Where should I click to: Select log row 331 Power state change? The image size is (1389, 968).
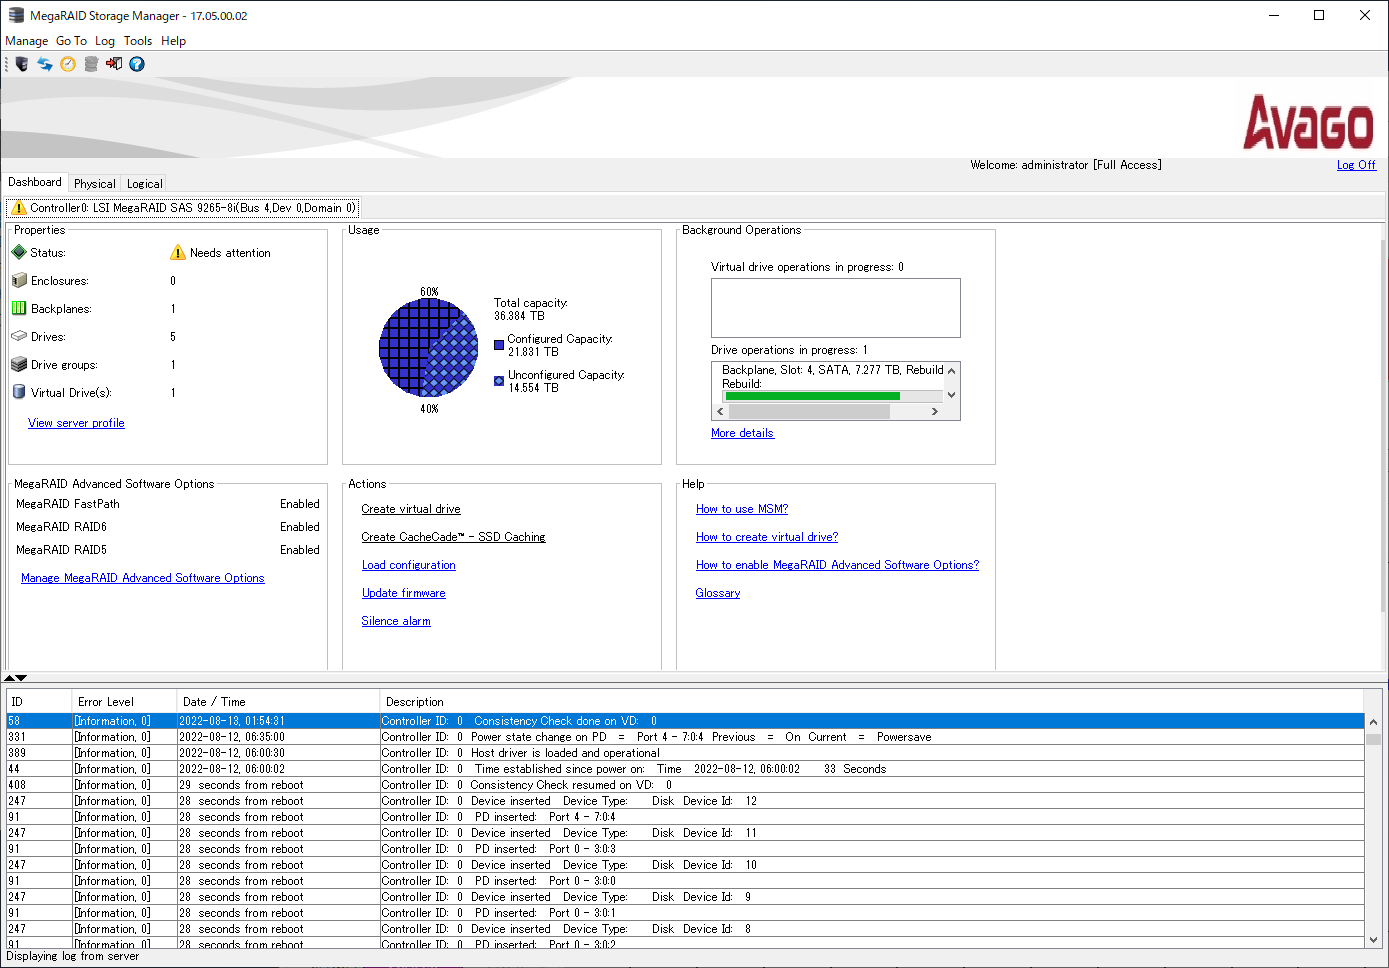685,737
